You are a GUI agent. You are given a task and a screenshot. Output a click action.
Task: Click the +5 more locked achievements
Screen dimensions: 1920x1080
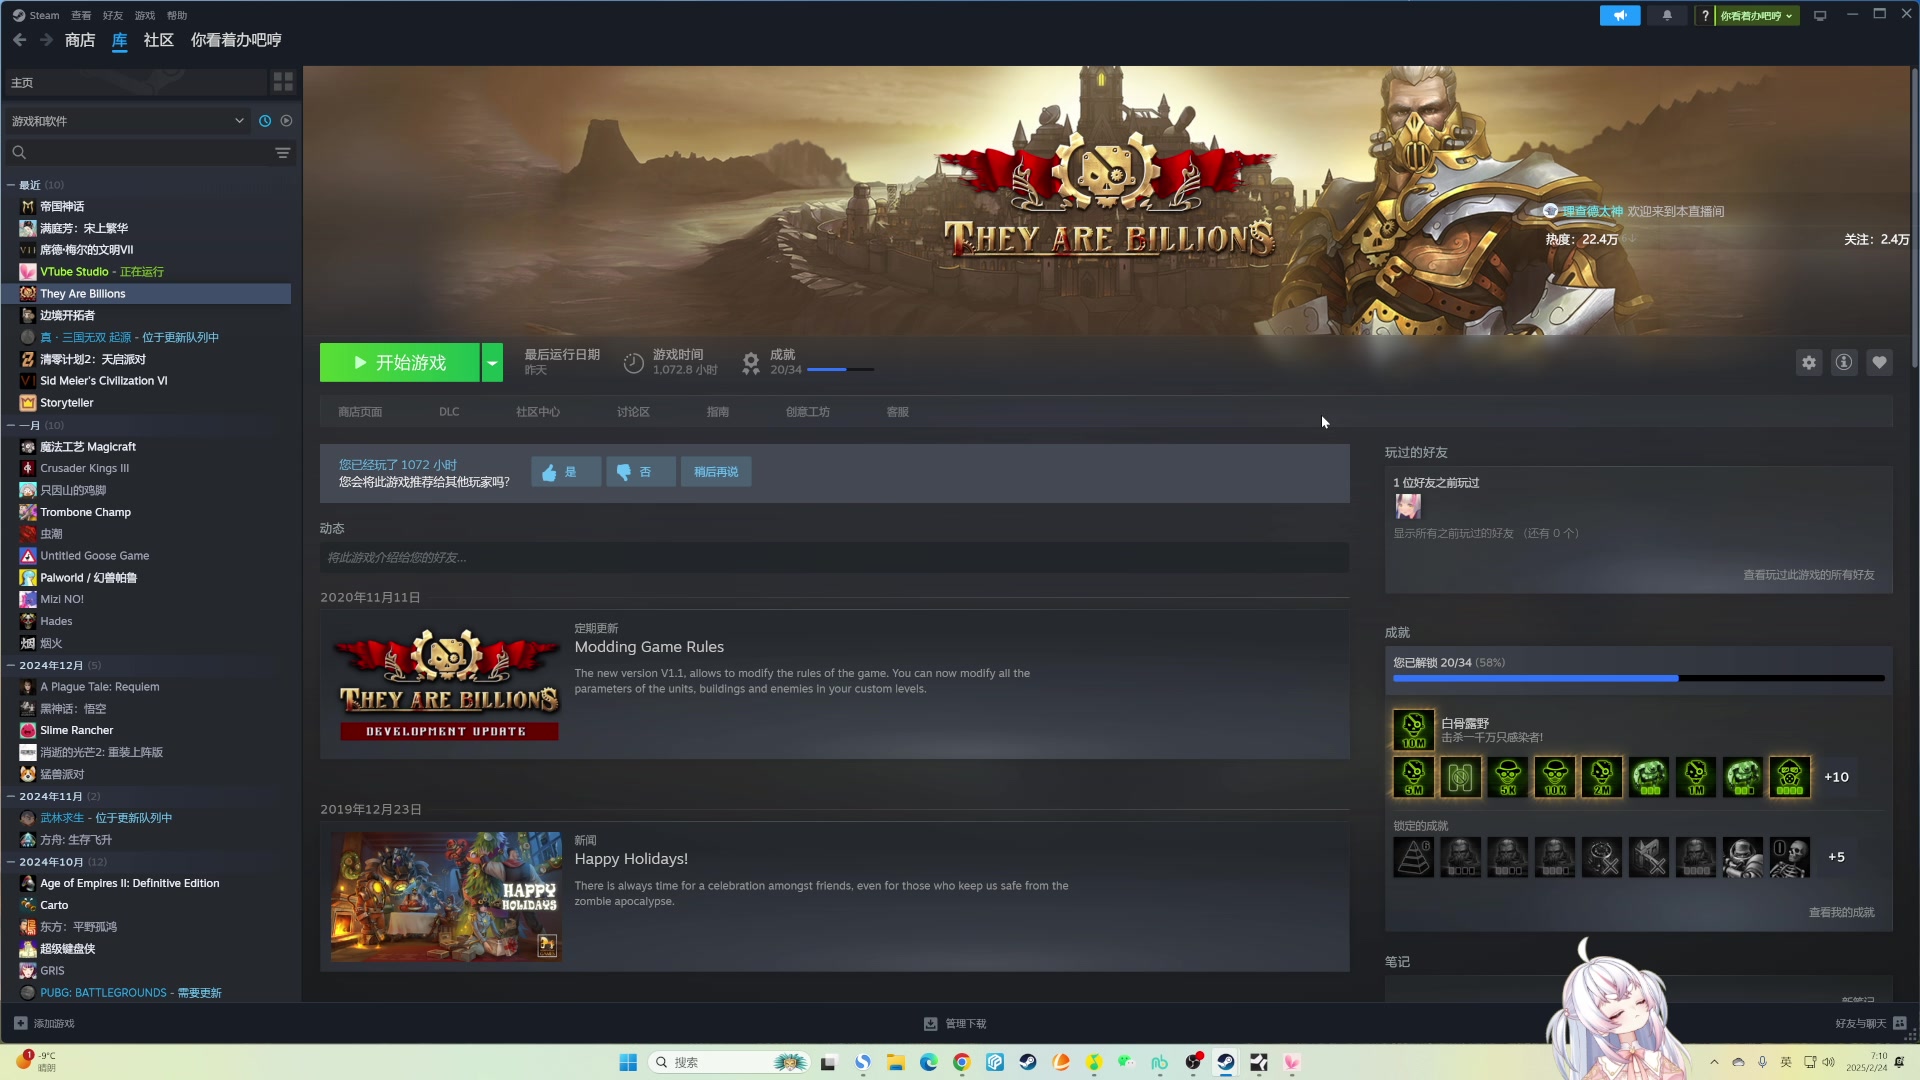pyautogui.click(x=1837, y=857)
